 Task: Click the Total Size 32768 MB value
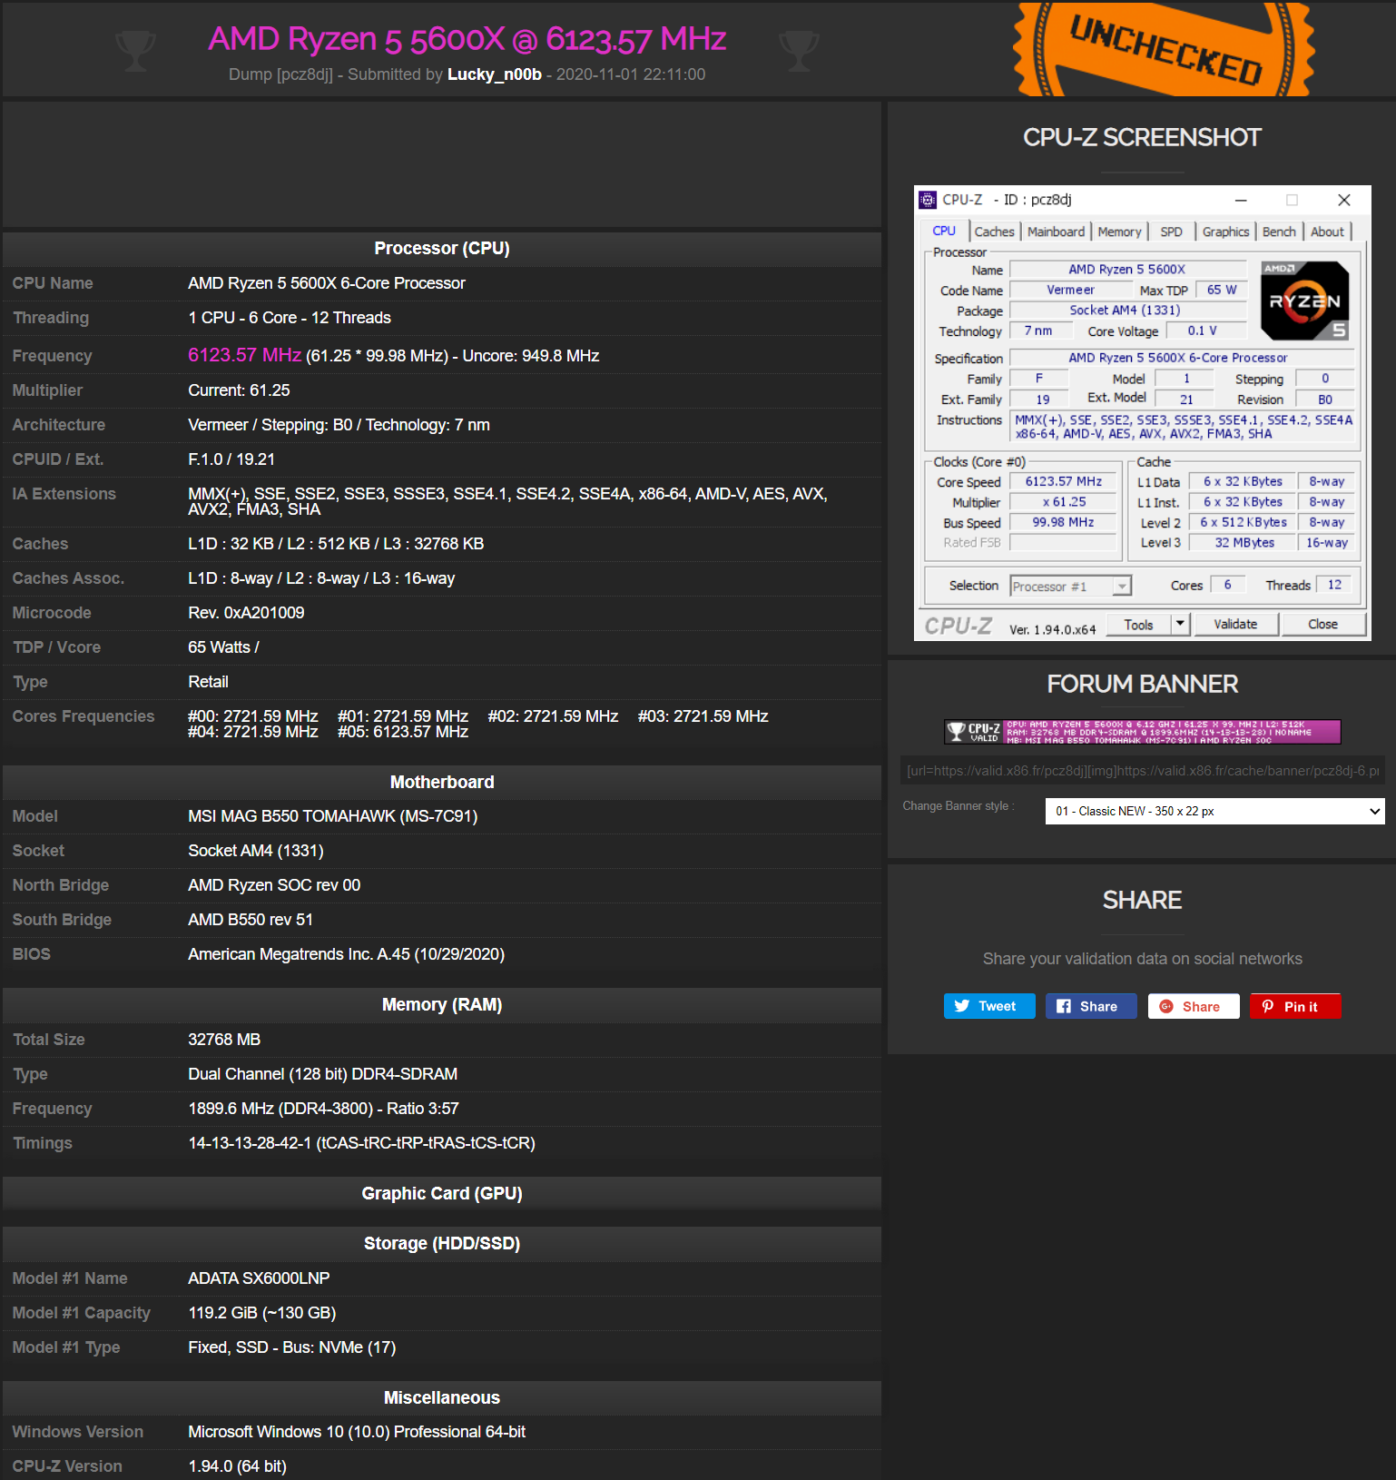(224, 1040)
